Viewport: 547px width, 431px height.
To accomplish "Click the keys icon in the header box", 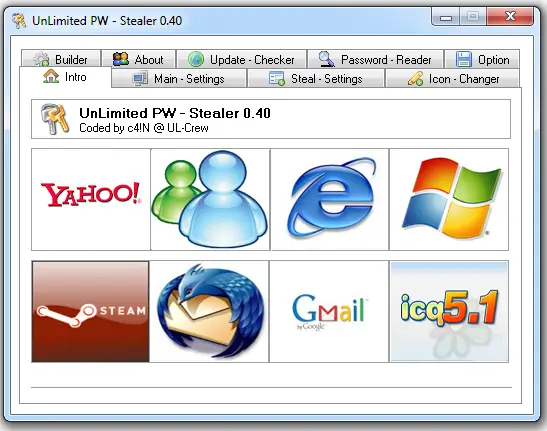I will click(55, 118).
